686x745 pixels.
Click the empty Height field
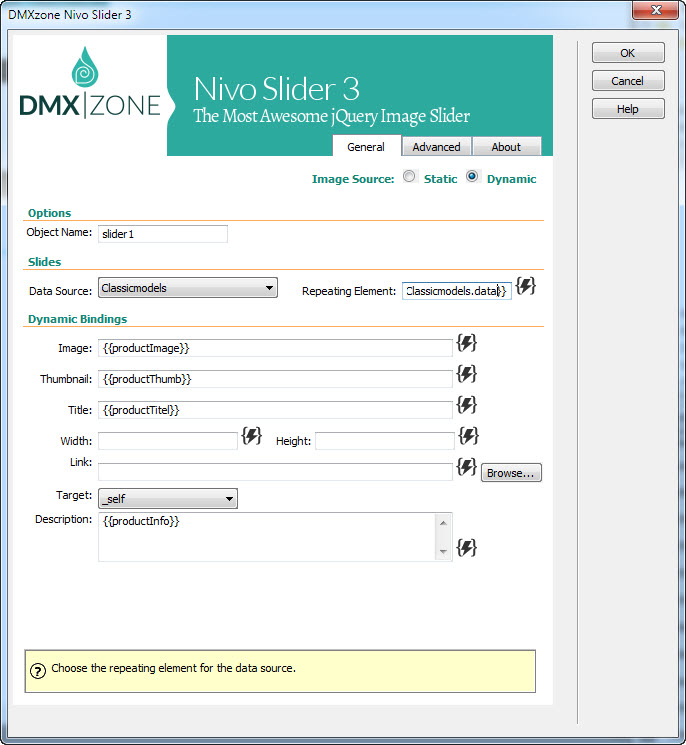(x=385, y=441)
